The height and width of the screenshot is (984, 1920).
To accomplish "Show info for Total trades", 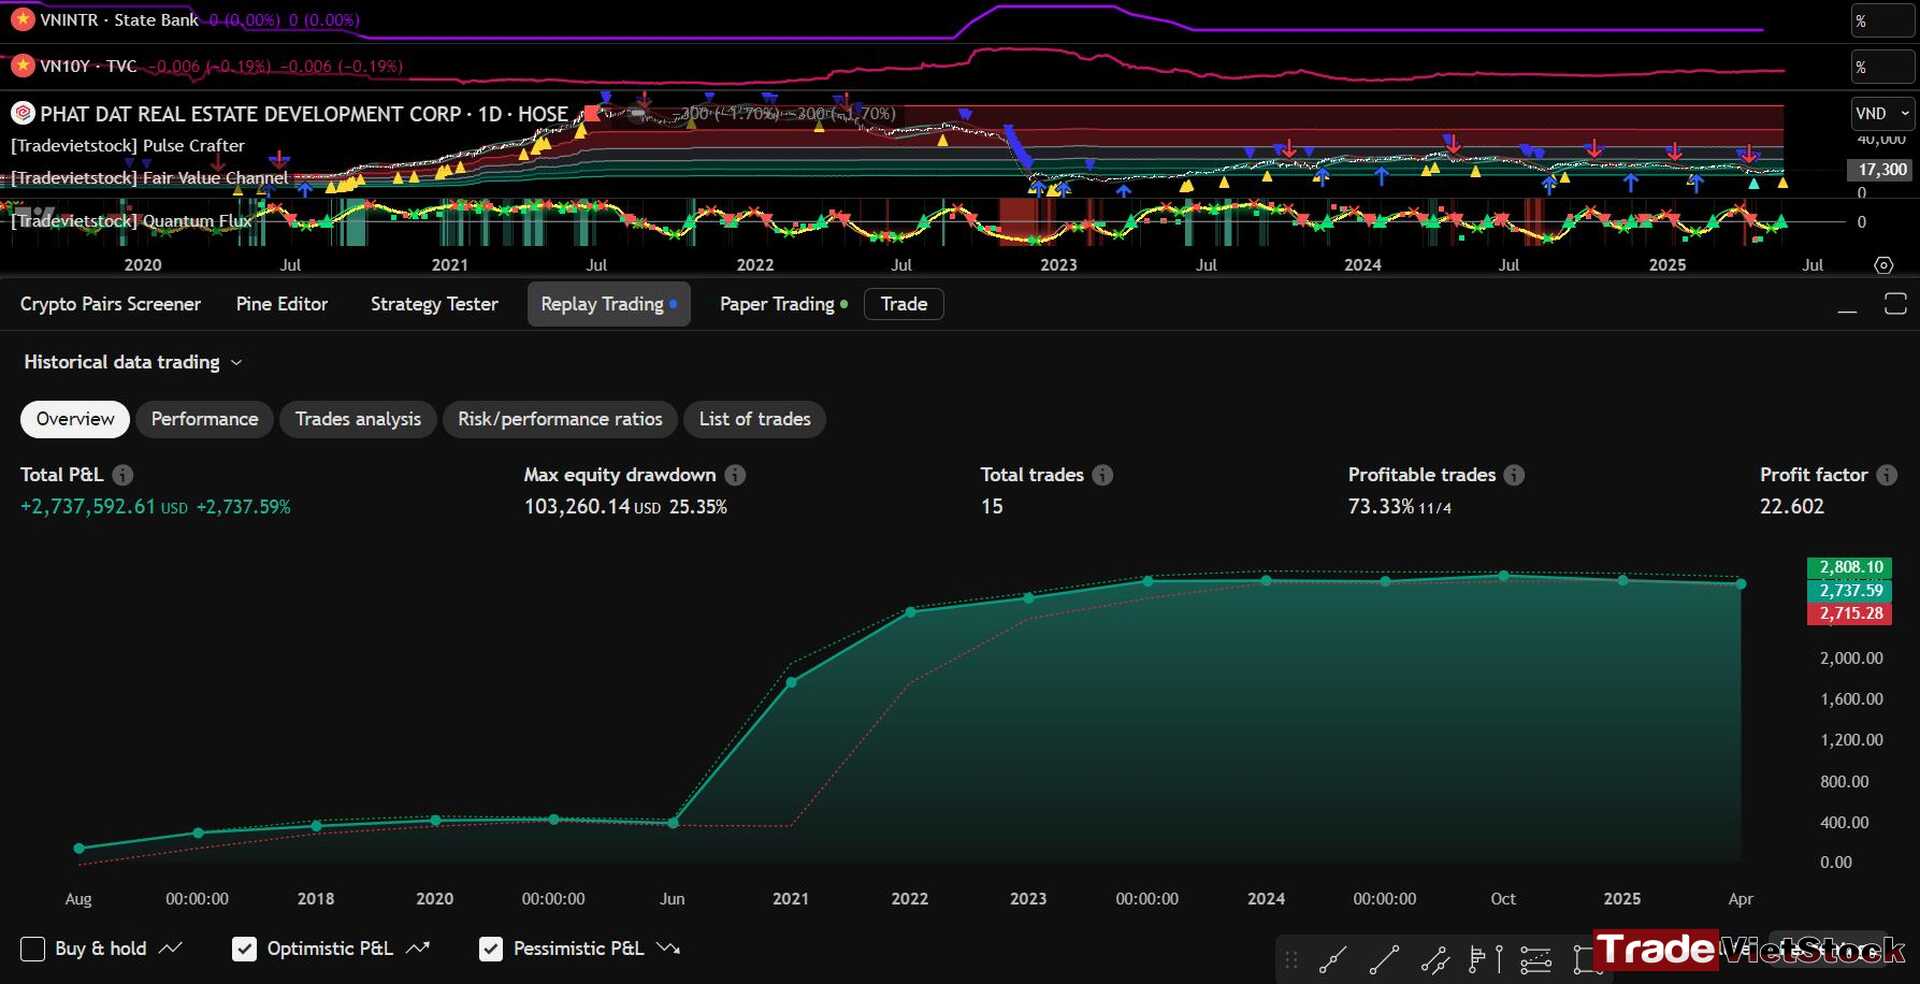I will 1102,475.
